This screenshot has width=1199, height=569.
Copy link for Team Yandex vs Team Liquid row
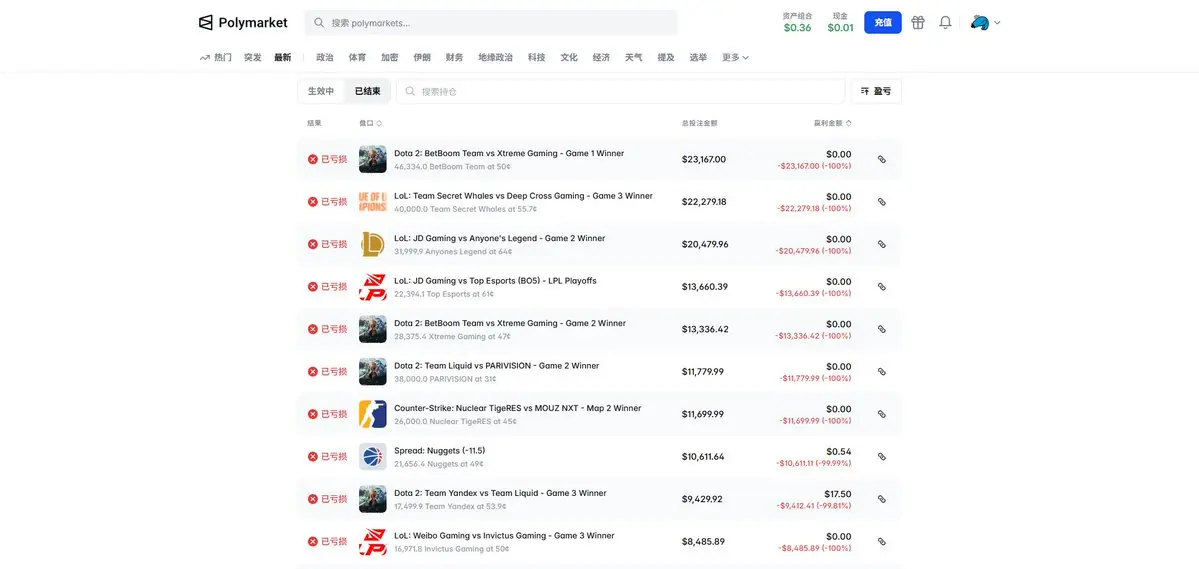(x=881, y=499)
